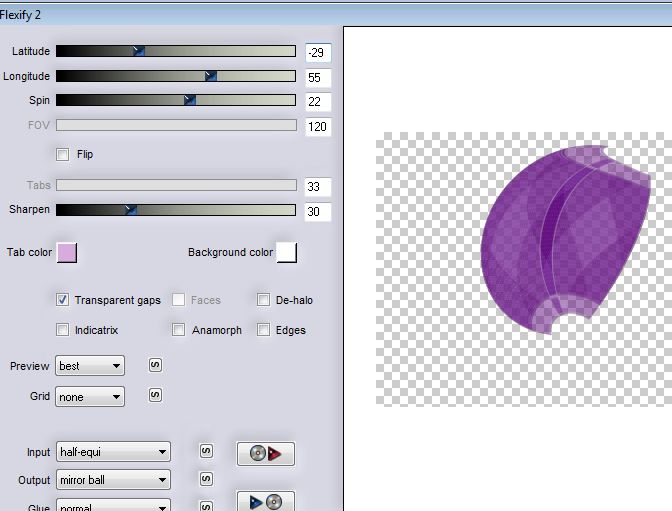The image size is (672, 511).
Task: Click the Sharpen slider handle
Action: coord(131,210)
